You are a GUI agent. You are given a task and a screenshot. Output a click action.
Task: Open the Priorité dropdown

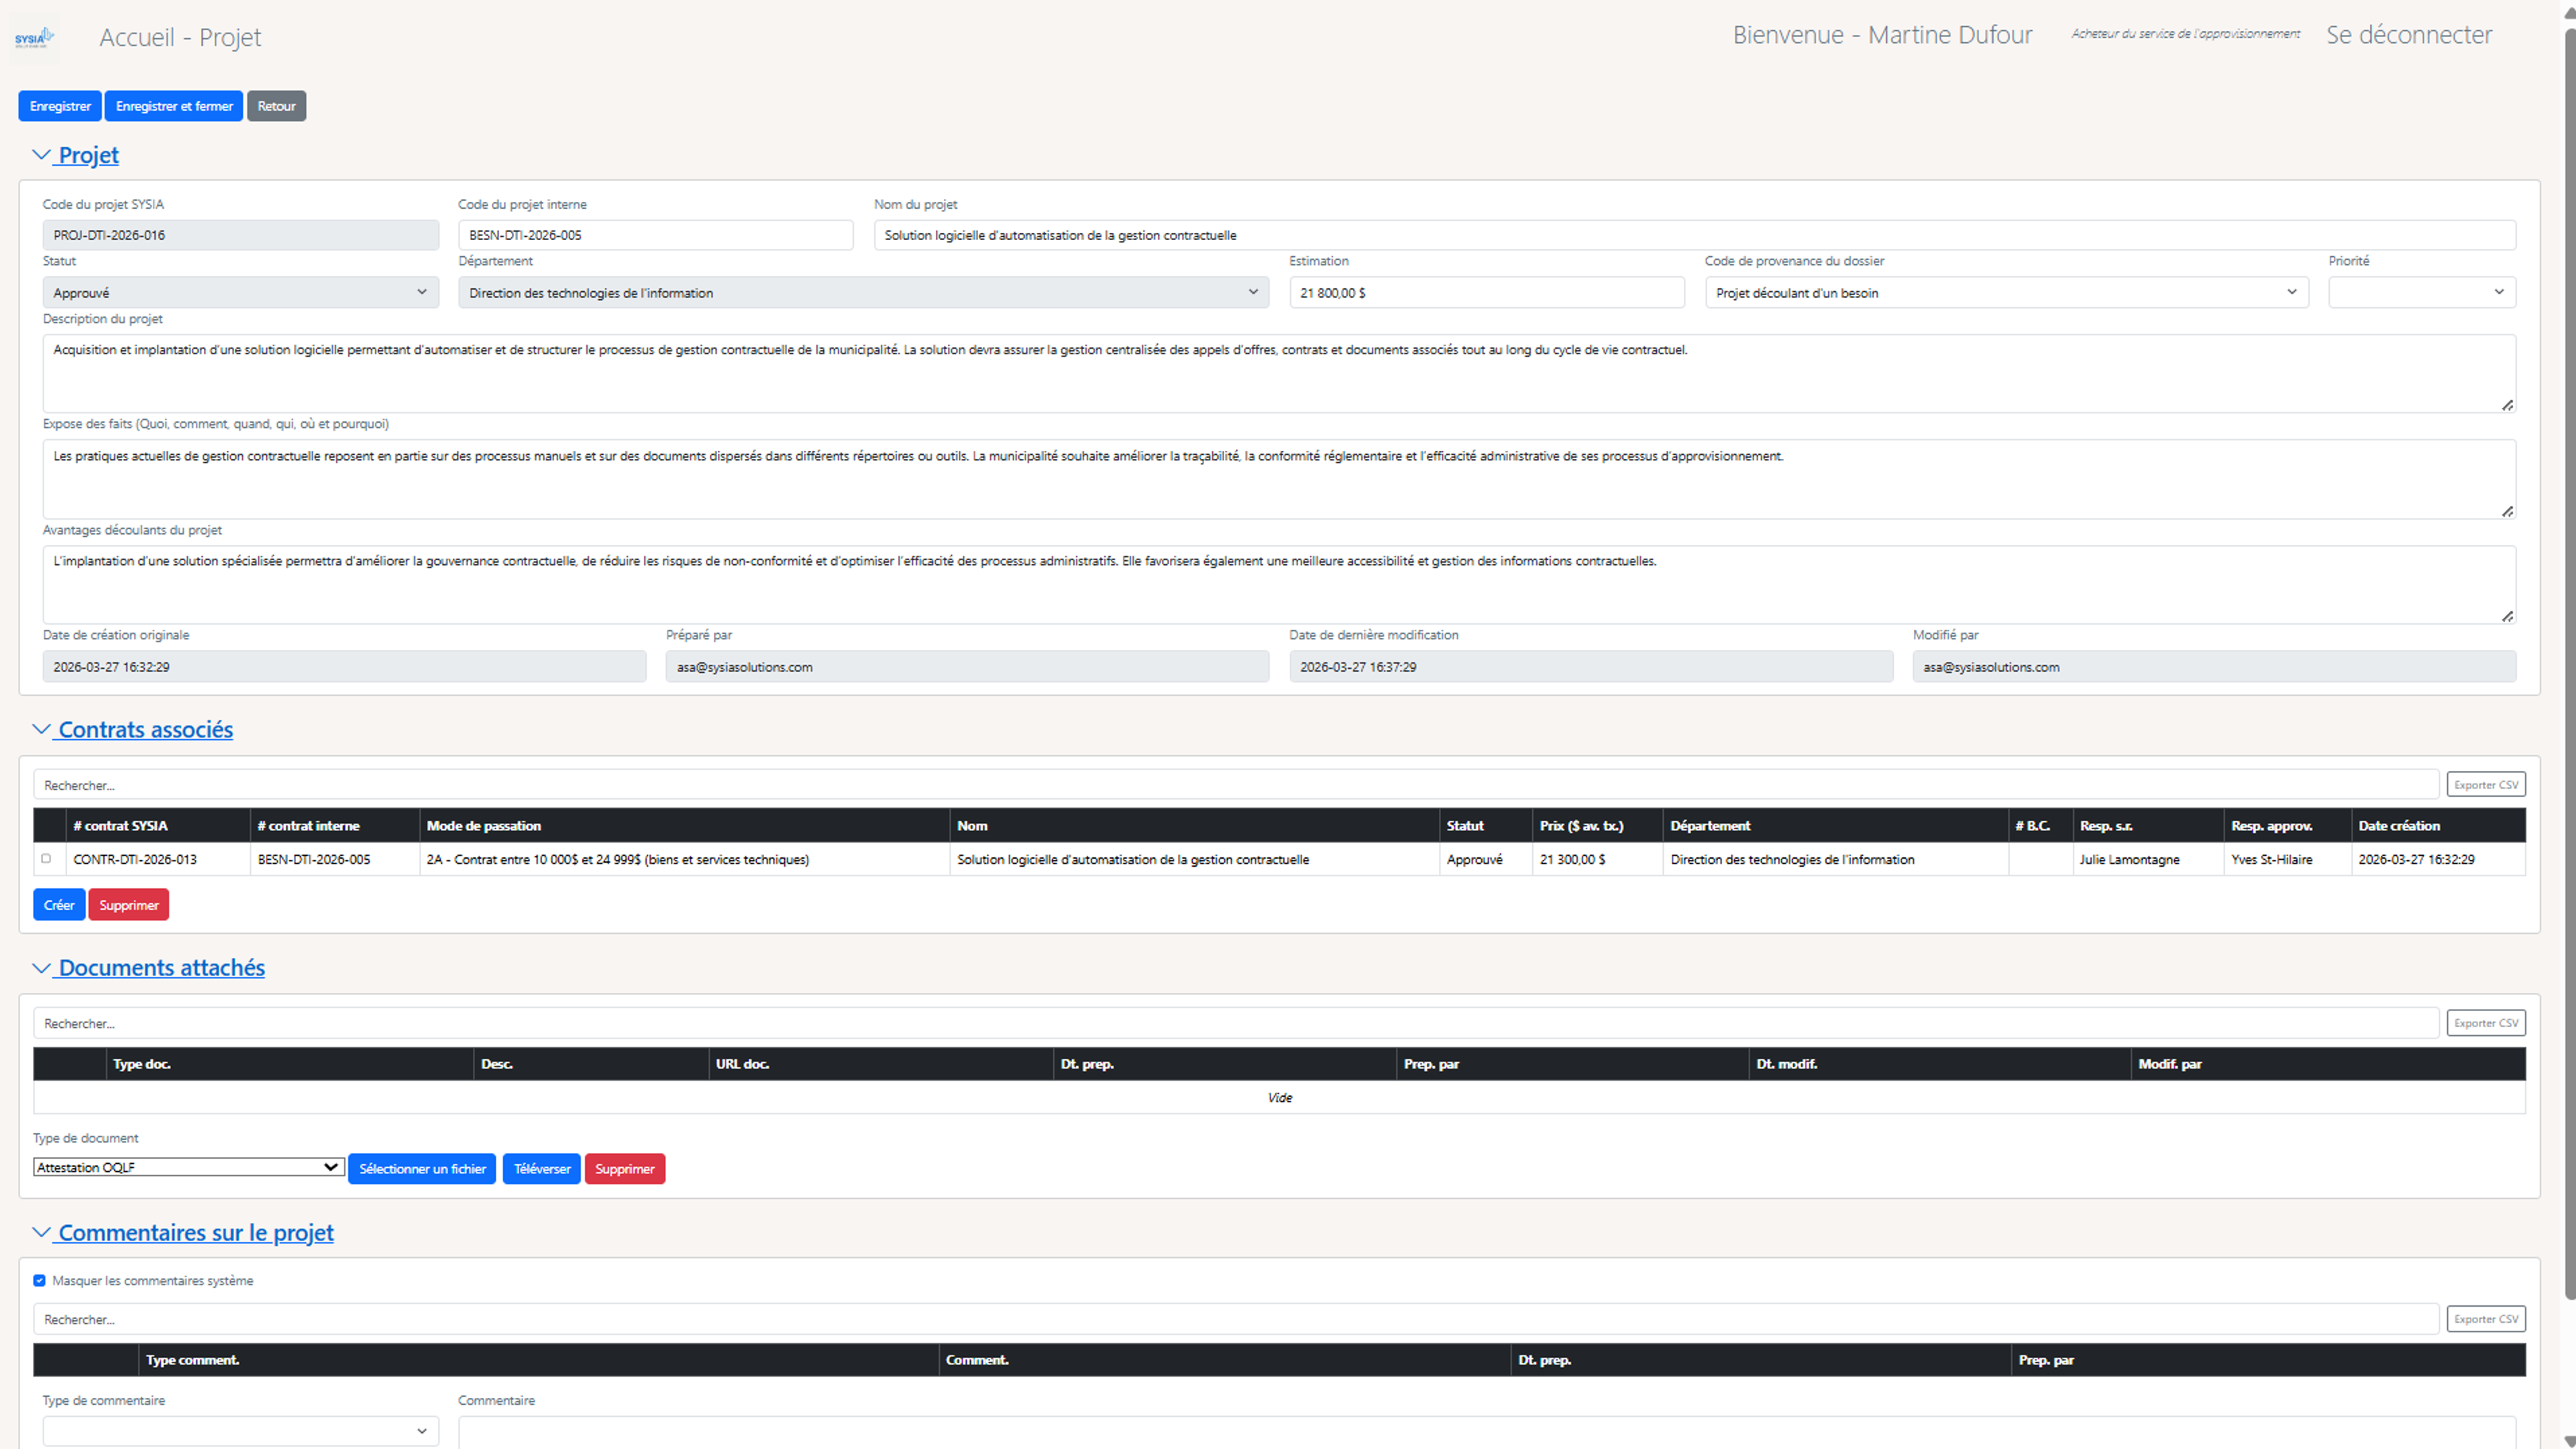click(2421, 293)
